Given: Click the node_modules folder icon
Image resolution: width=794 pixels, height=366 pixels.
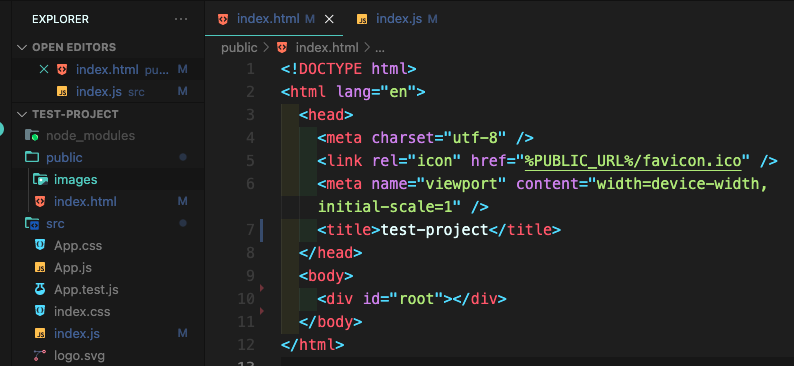Looking at the screenshot, I should pyautogui.click(x=32, y=136).
